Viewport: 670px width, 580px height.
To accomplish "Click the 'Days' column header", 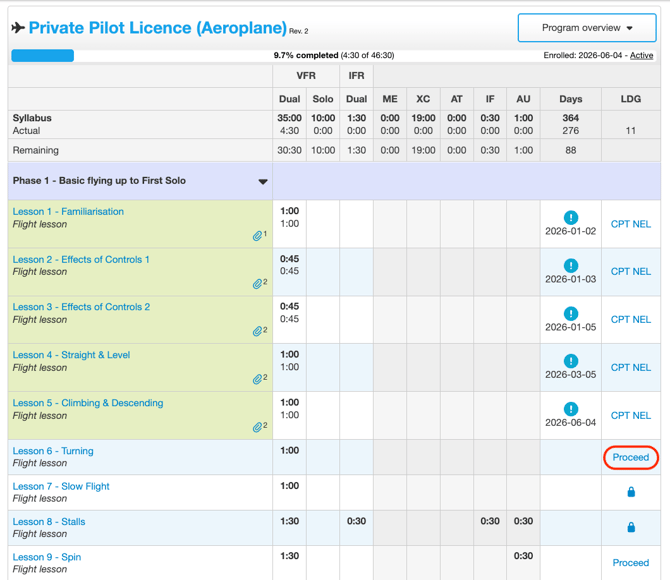I will tap(571, 99).
